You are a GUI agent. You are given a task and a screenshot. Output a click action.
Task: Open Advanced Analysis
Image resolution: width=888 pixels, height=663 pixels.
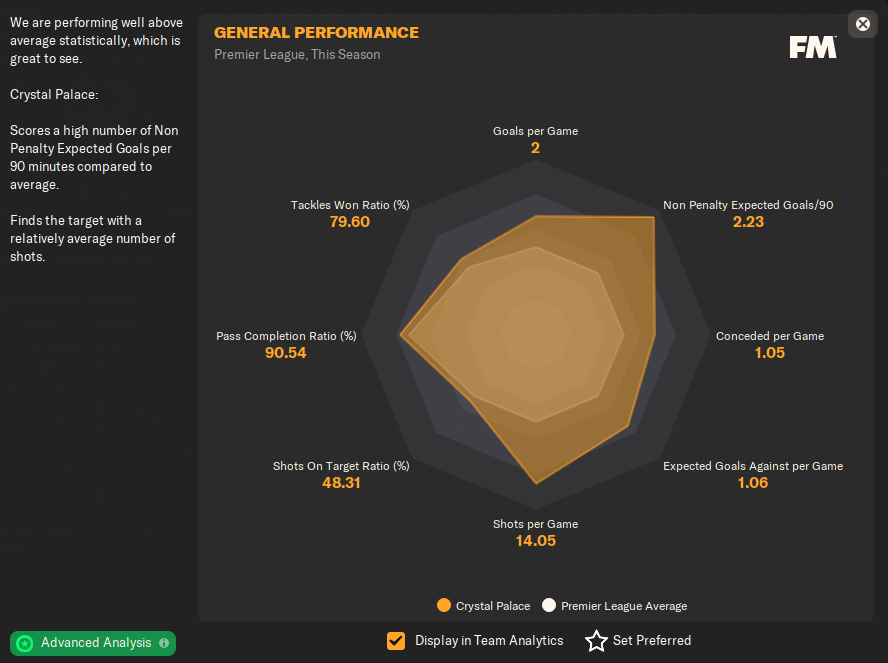(x=96, y=643)
